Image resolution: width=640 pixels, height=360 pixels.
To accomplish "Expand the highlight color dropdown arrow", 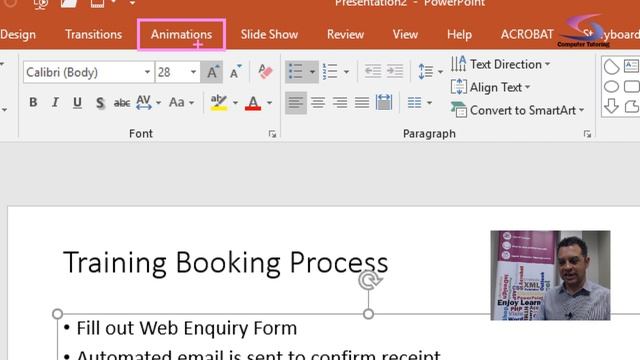I will click(235, 103).
